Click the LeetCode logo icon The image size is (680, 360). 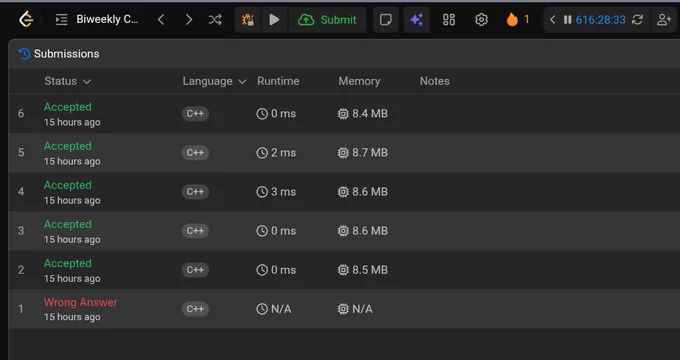click(26, 20)
